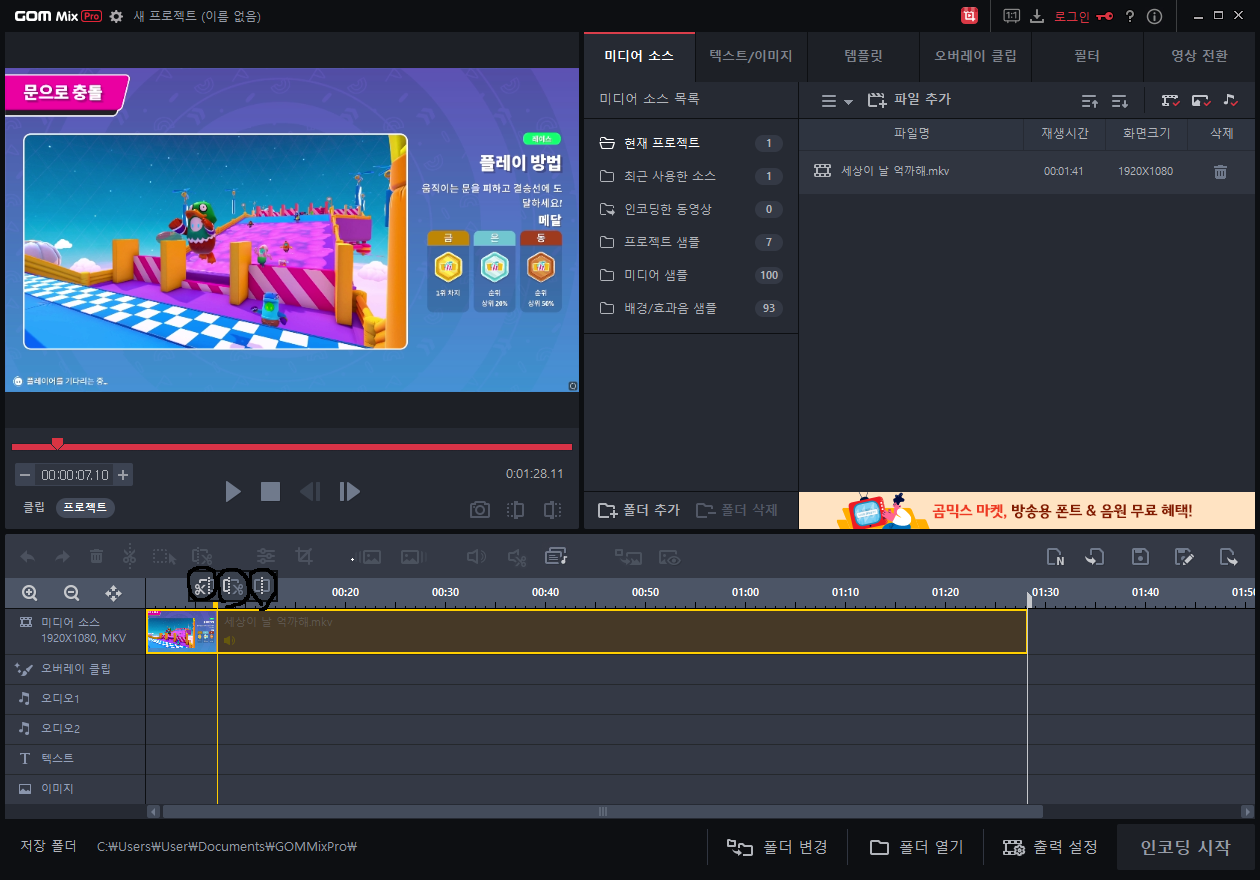
Task: Open help question mark icon
Action: tap(1130, 16)
